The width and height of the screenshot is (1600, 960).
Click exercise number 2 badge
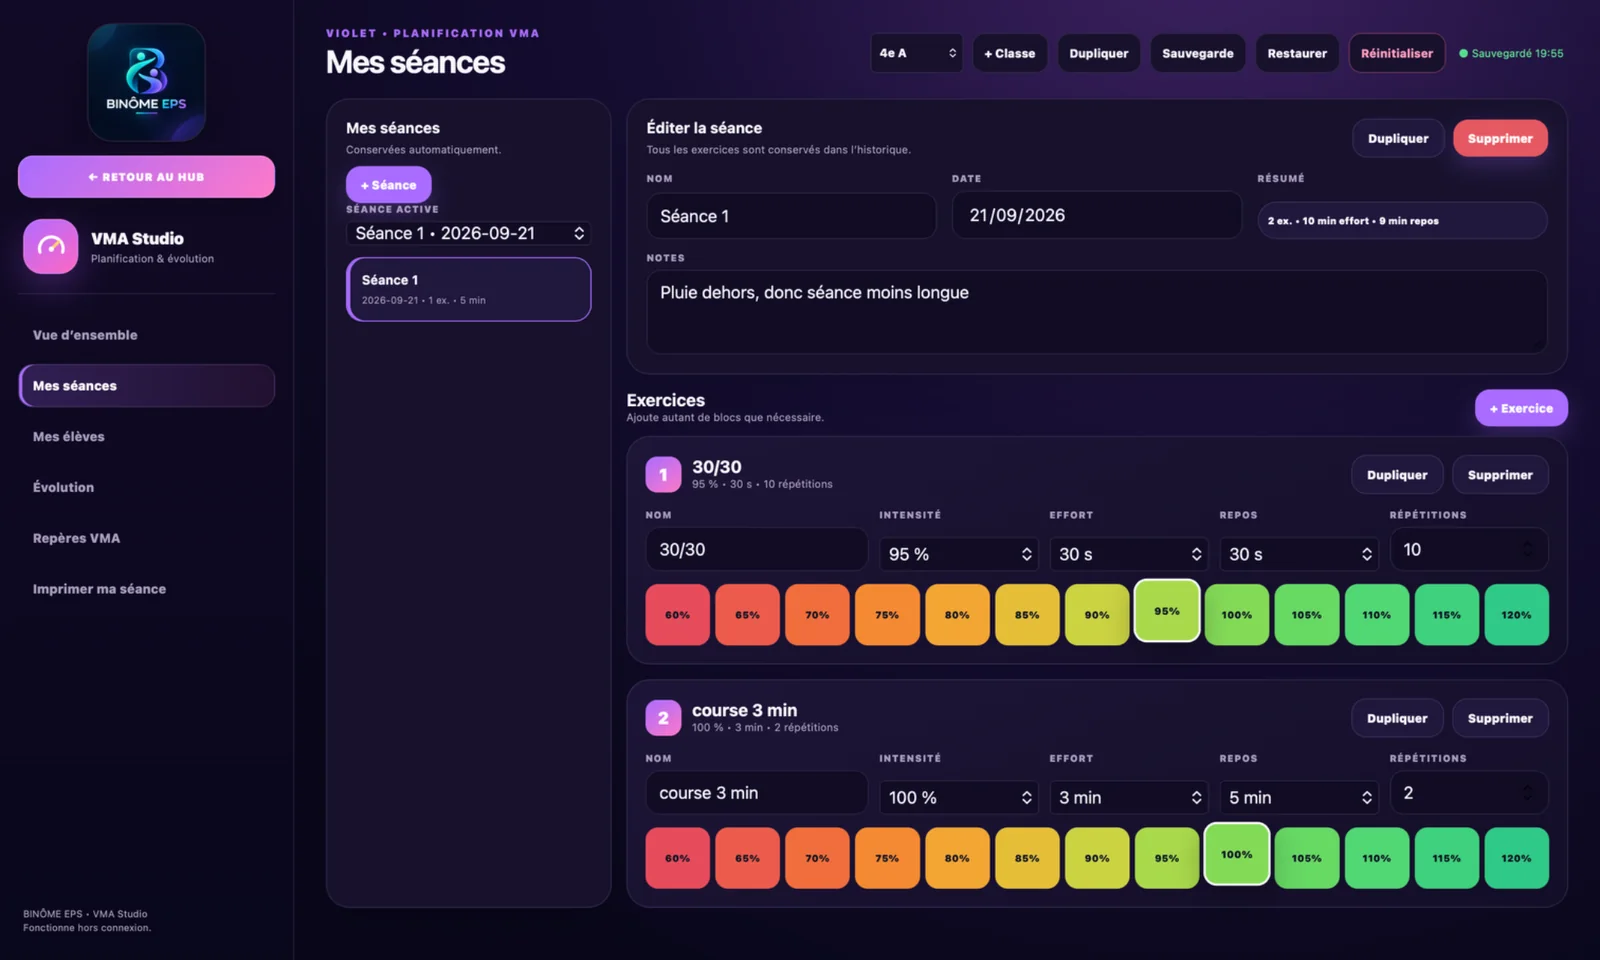[x=663, y=718]
